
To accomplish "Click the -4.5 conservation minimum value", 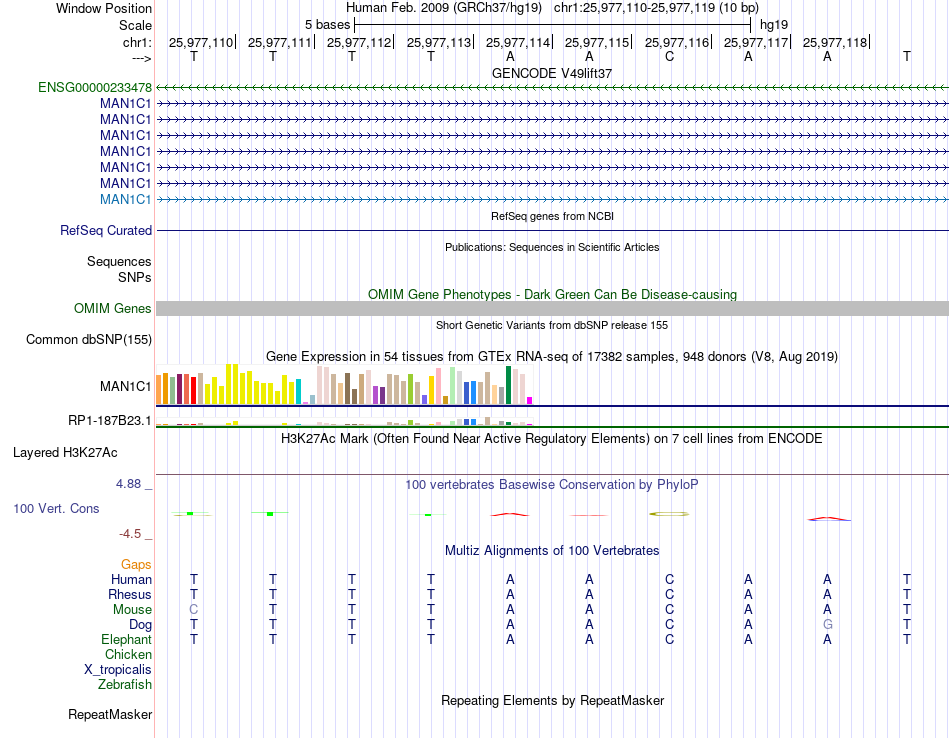I will click(130, 534).
